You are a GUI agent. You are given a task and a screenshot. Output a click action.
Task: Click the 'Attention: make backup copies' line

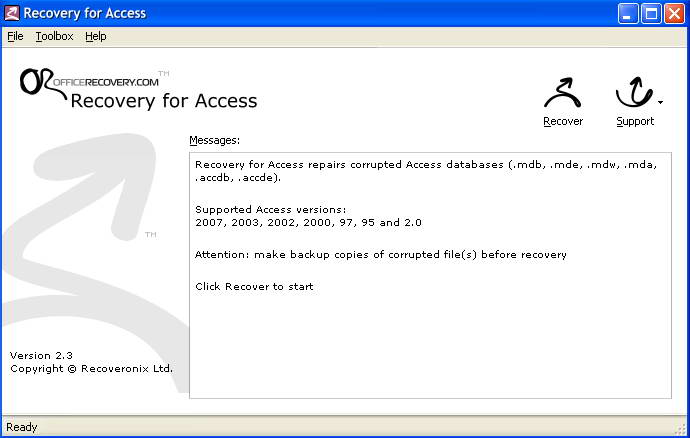381,255
